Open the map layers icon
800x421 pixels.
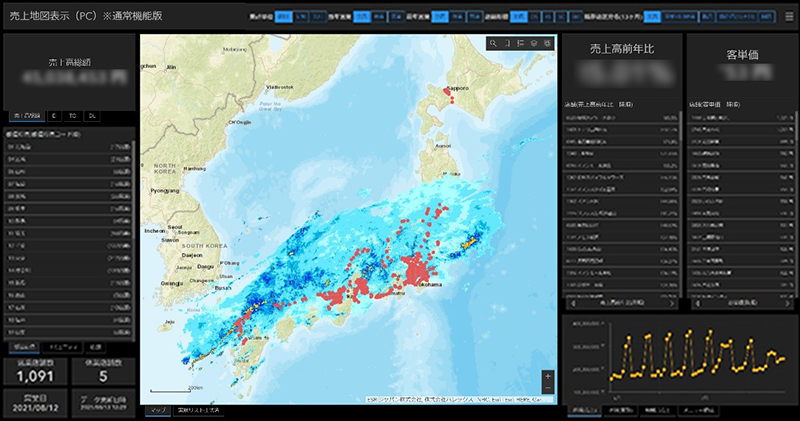coord(533,43)
